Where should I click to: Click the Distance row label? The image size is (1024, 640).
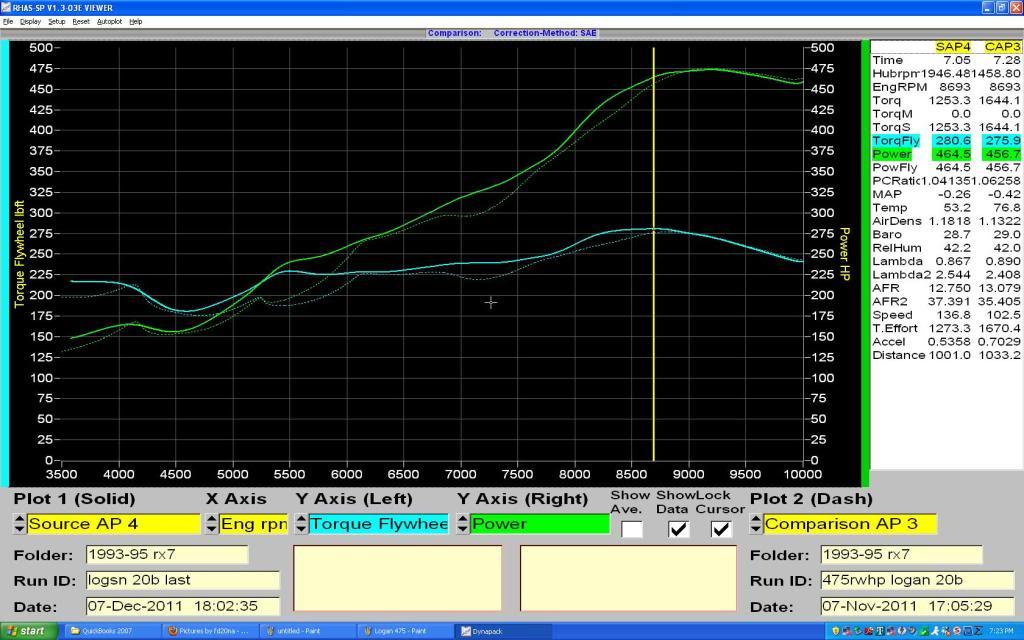tap(899, 355)
